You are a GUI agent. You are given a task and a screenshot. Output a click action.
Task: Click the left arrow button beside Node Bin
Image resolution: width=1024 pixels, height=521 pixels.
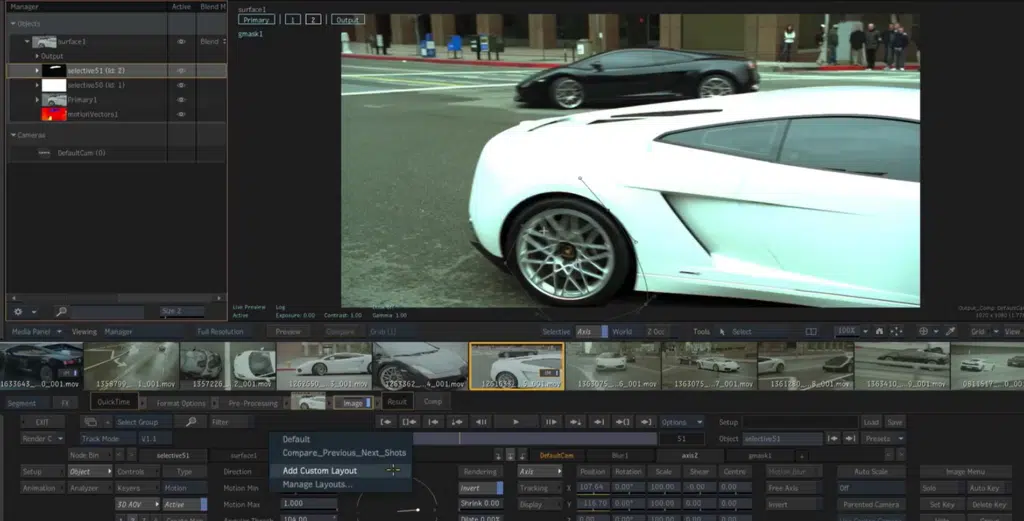[120, 455]
